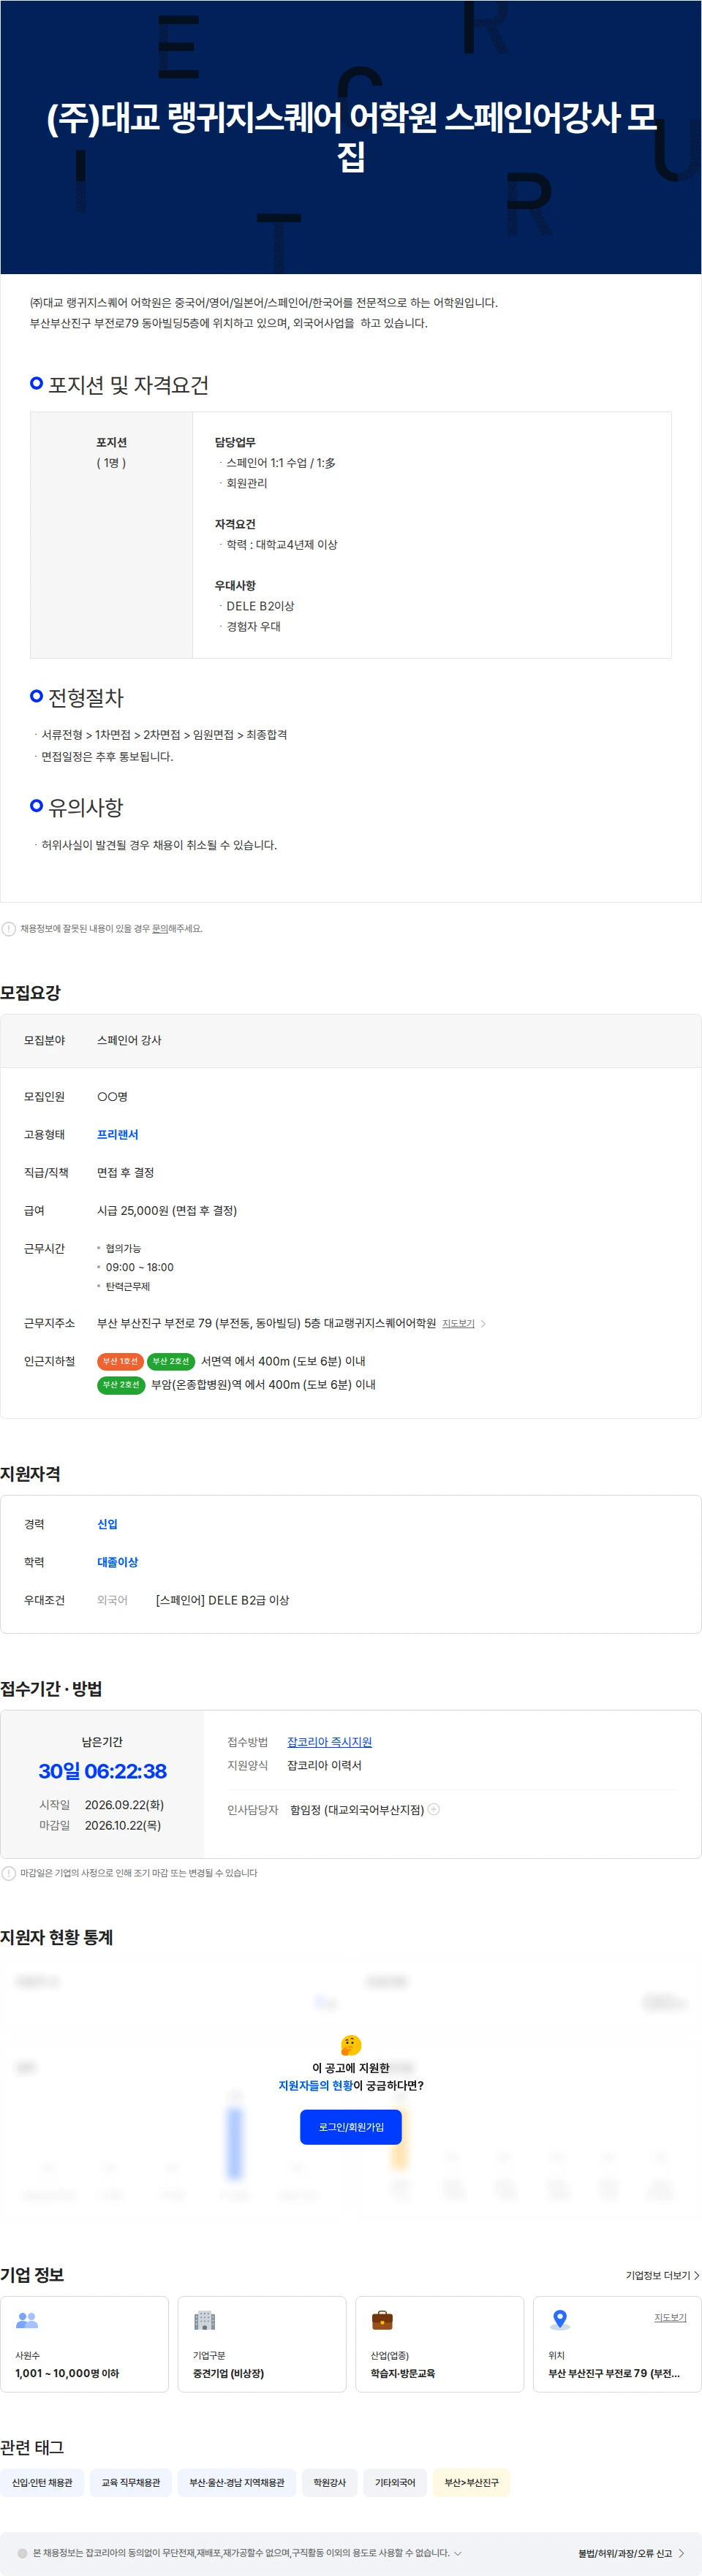Image resolution: width=702 pixels, height=2576 pixels.
Task: Click the 스페인어 강사 recruitment field text
Action: (x=129, y=1040)
